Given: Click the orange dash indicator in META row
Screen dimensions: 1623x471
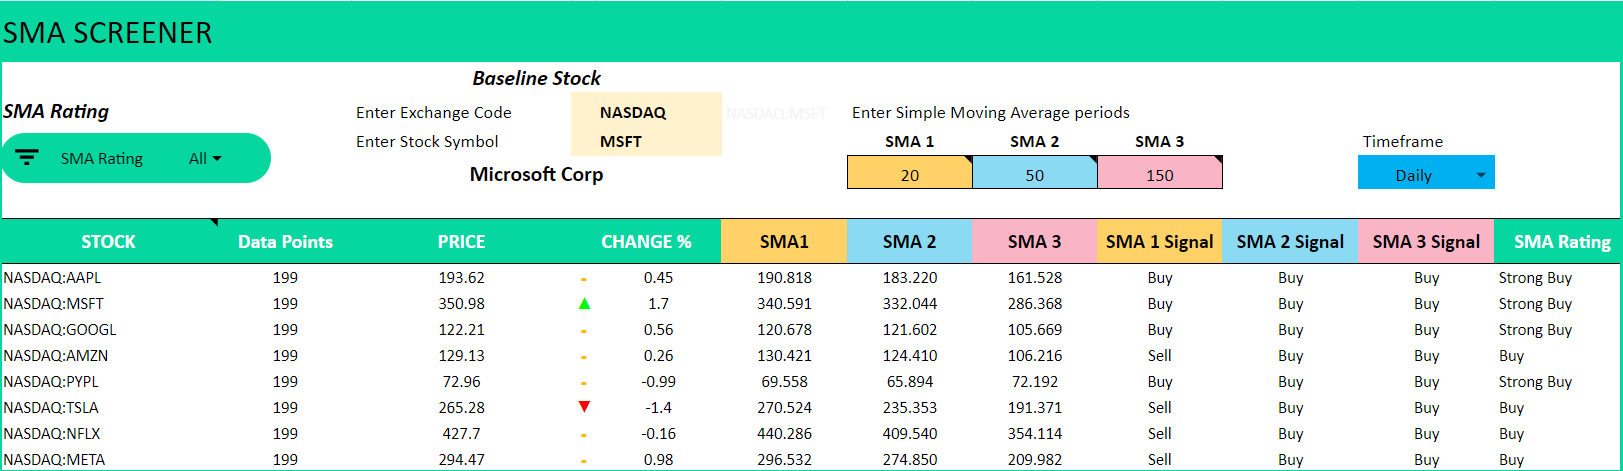Looking at the screenshot, I should tap(584, 461).
